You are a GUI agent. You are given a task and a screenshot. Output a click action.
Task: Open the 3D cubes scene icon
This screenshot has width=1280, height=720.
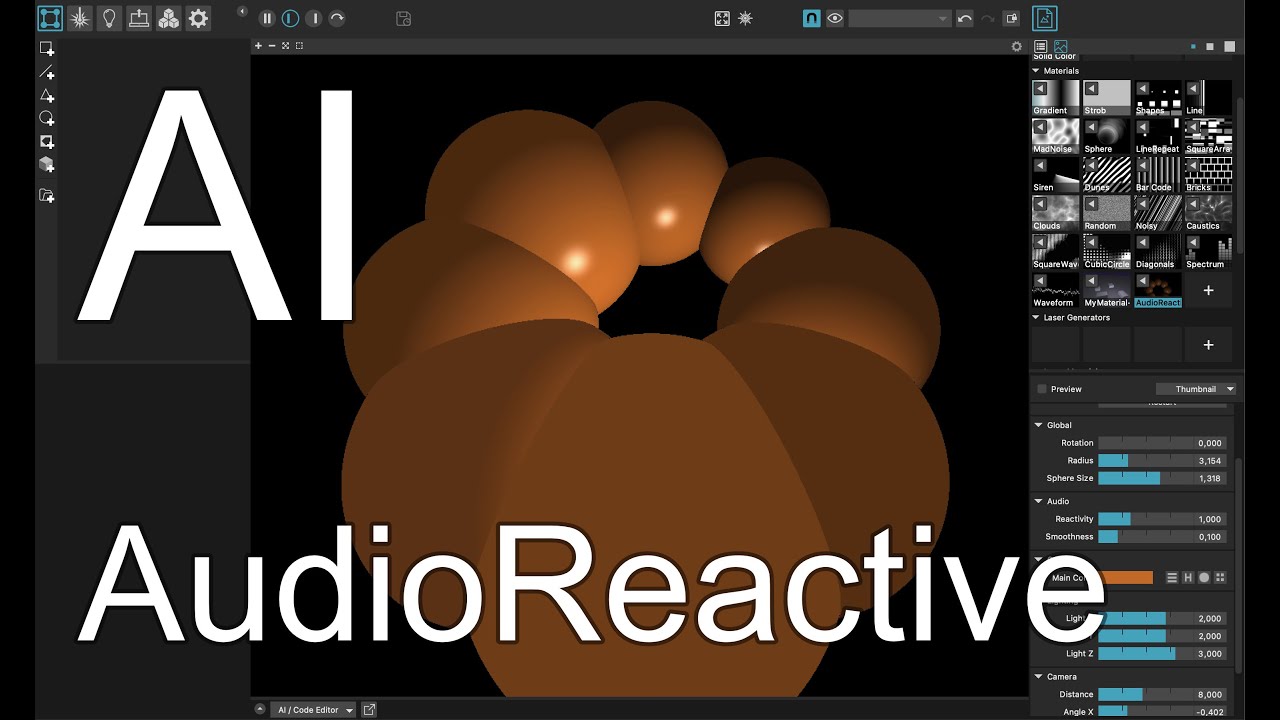[x=169, y=18]
